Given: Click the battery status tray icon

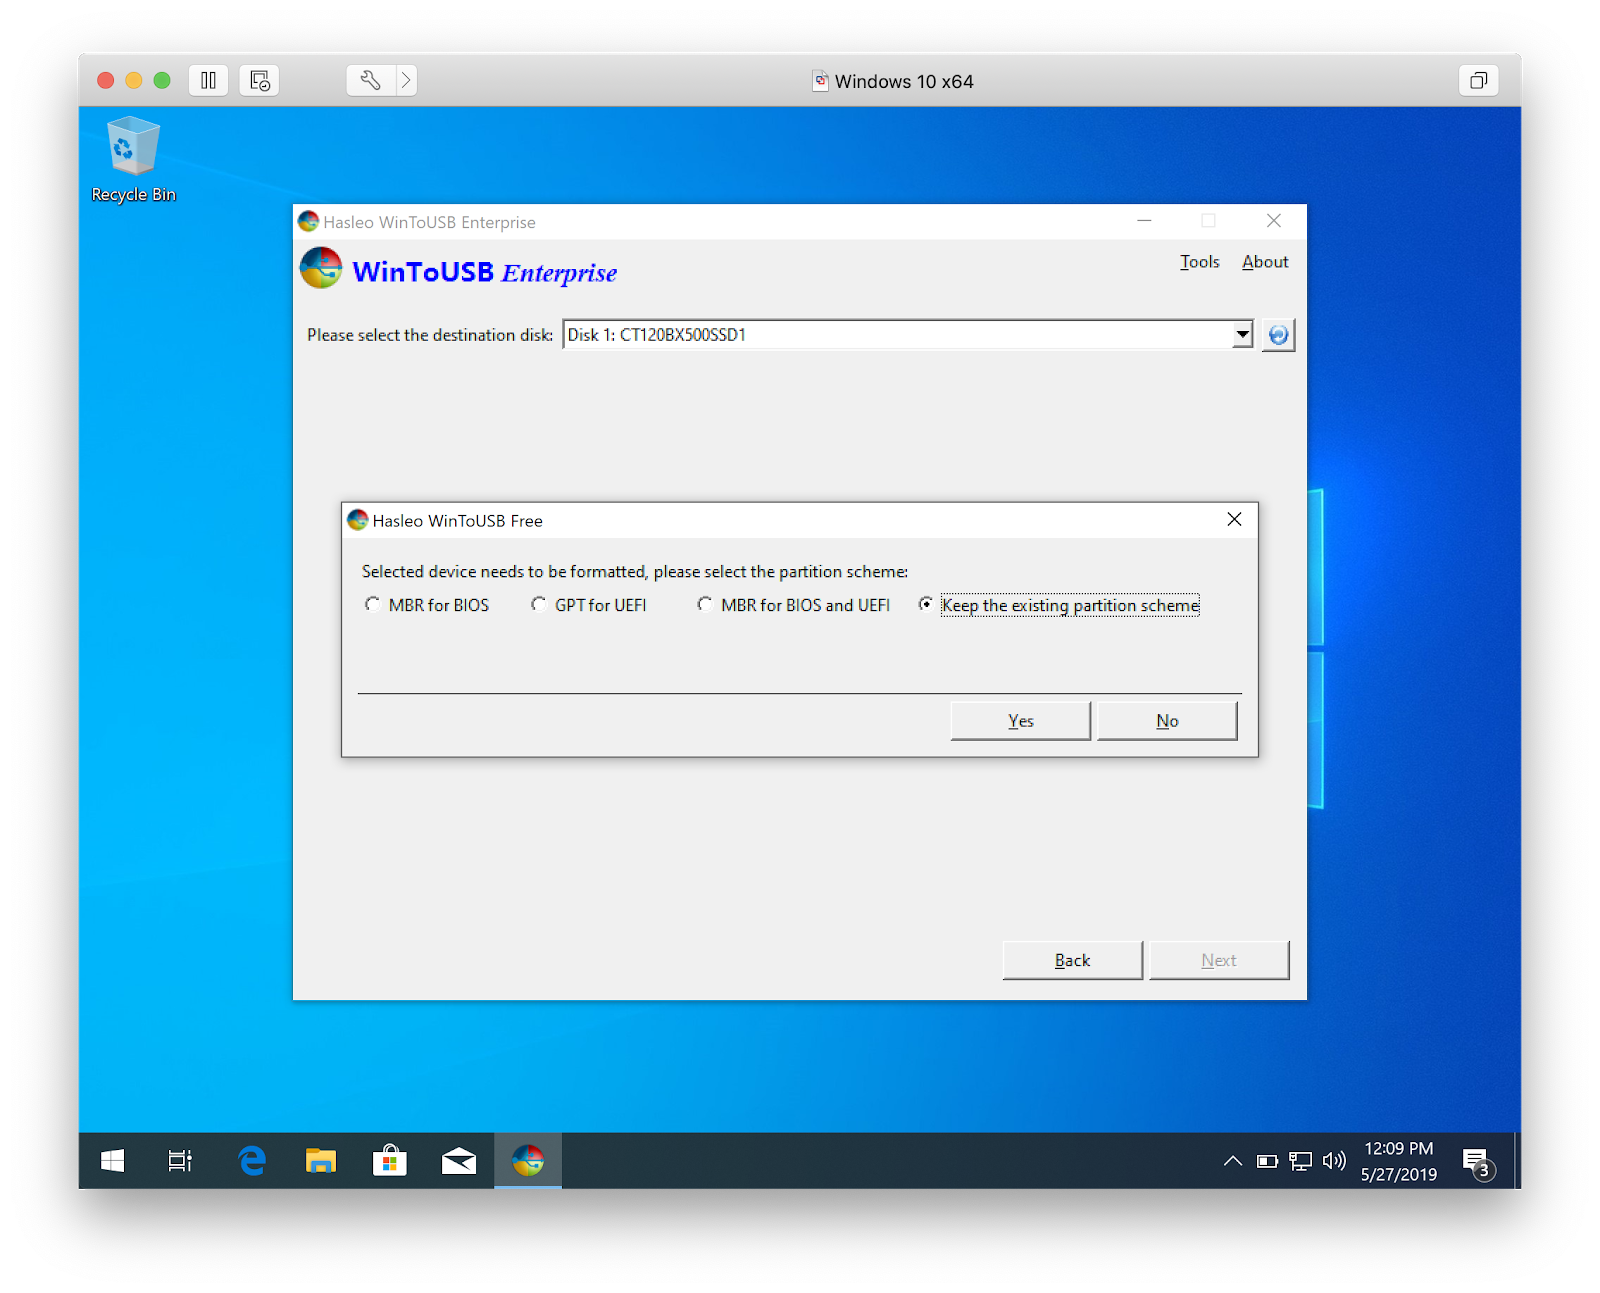Looking at the screenshot, I should coord(1267,1161).
